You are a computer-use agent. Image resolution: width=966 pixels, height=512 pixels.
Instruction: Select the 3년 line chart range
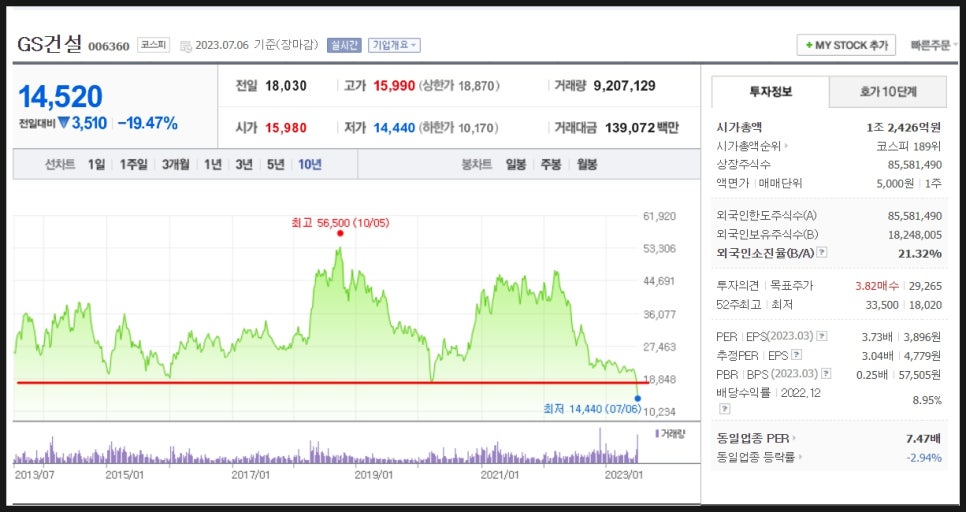point(244,165)
